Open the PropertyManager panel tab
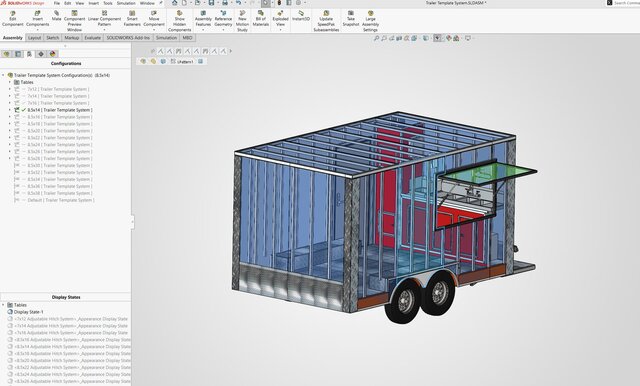 (18, 54)
